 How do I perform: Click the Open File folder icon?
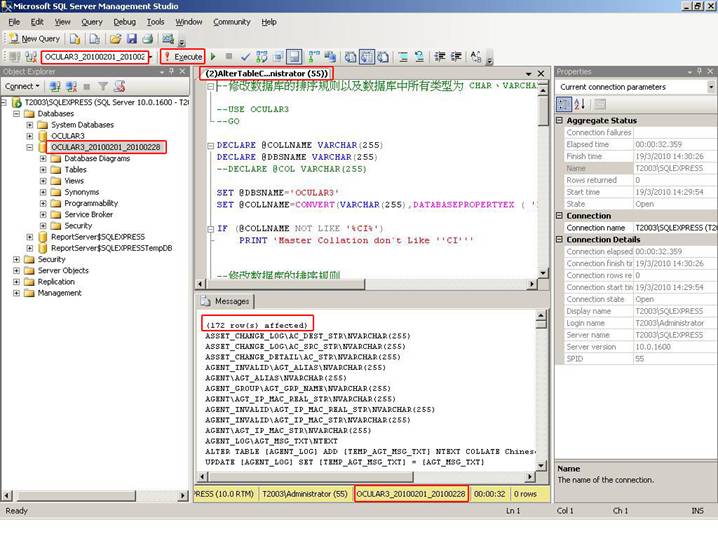115,39
